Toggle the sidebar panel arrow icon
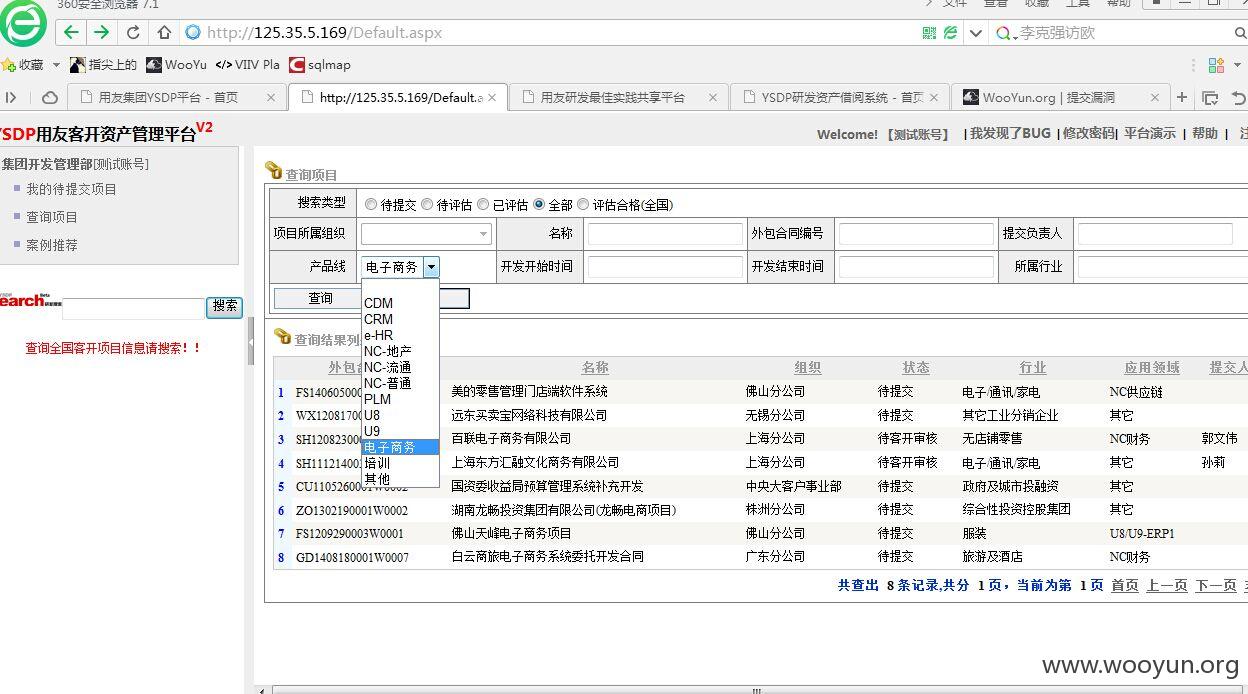Viewport: 1248px width, 694px height. point(11,97)
